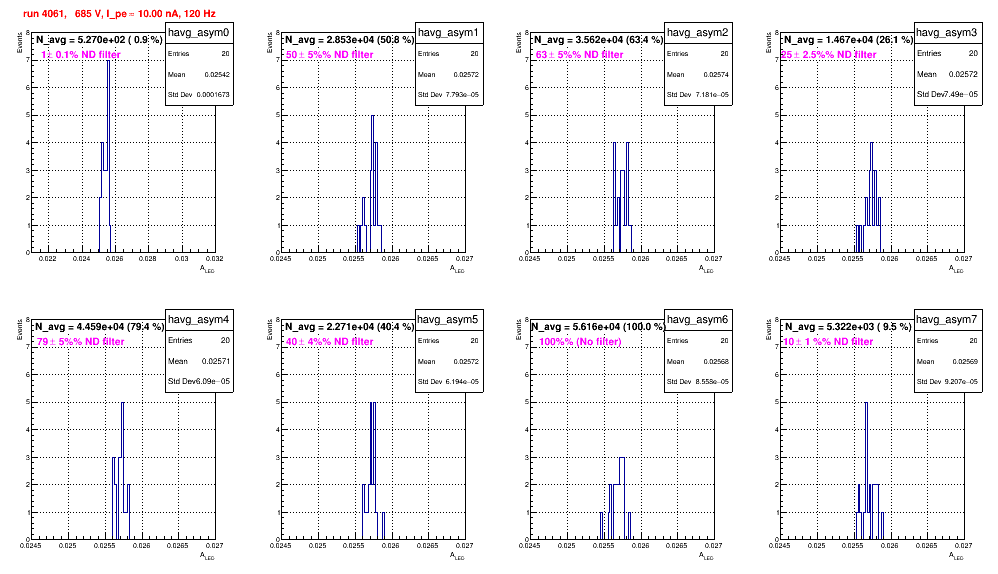This screenshot has width=998, height=574.
Task: Pick the magenta "63± 5%% ND filter" text
Action: 579,55
